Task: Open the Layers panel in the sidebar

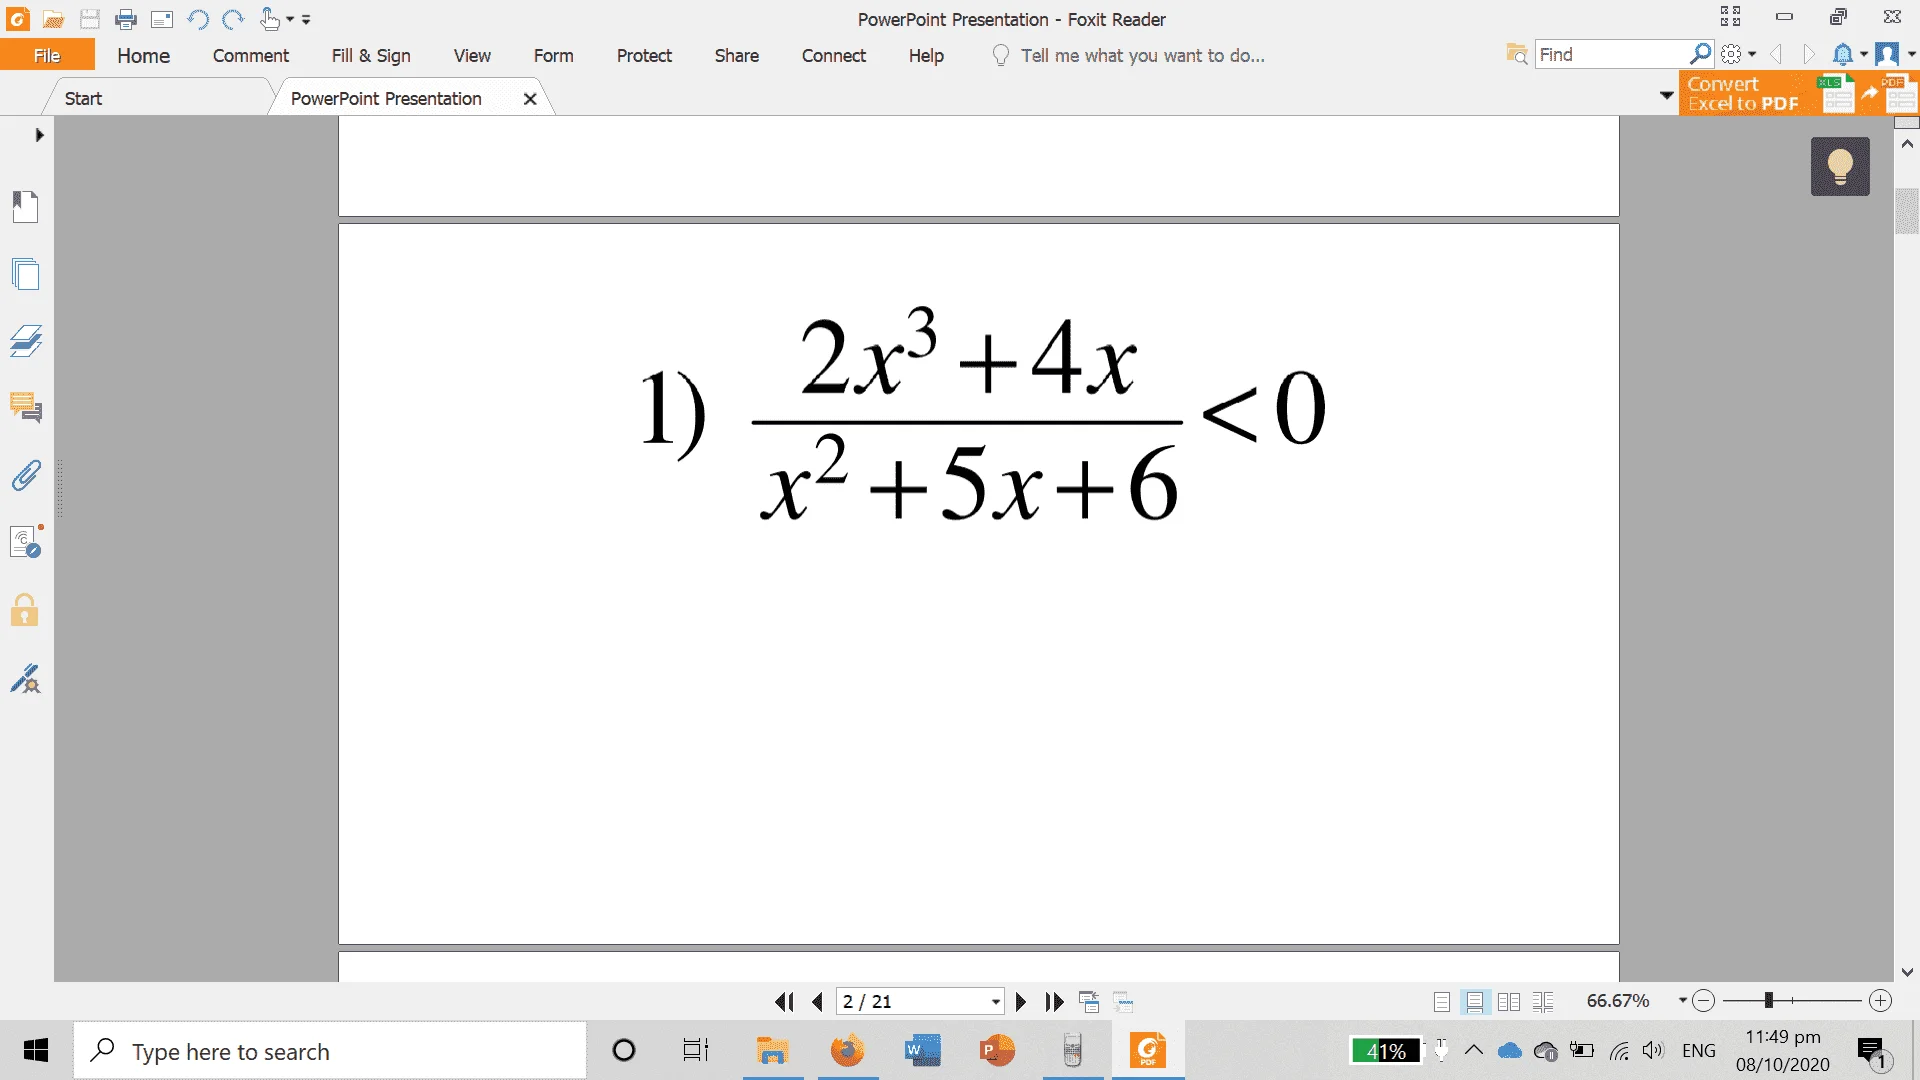Action: pos(25,341)
